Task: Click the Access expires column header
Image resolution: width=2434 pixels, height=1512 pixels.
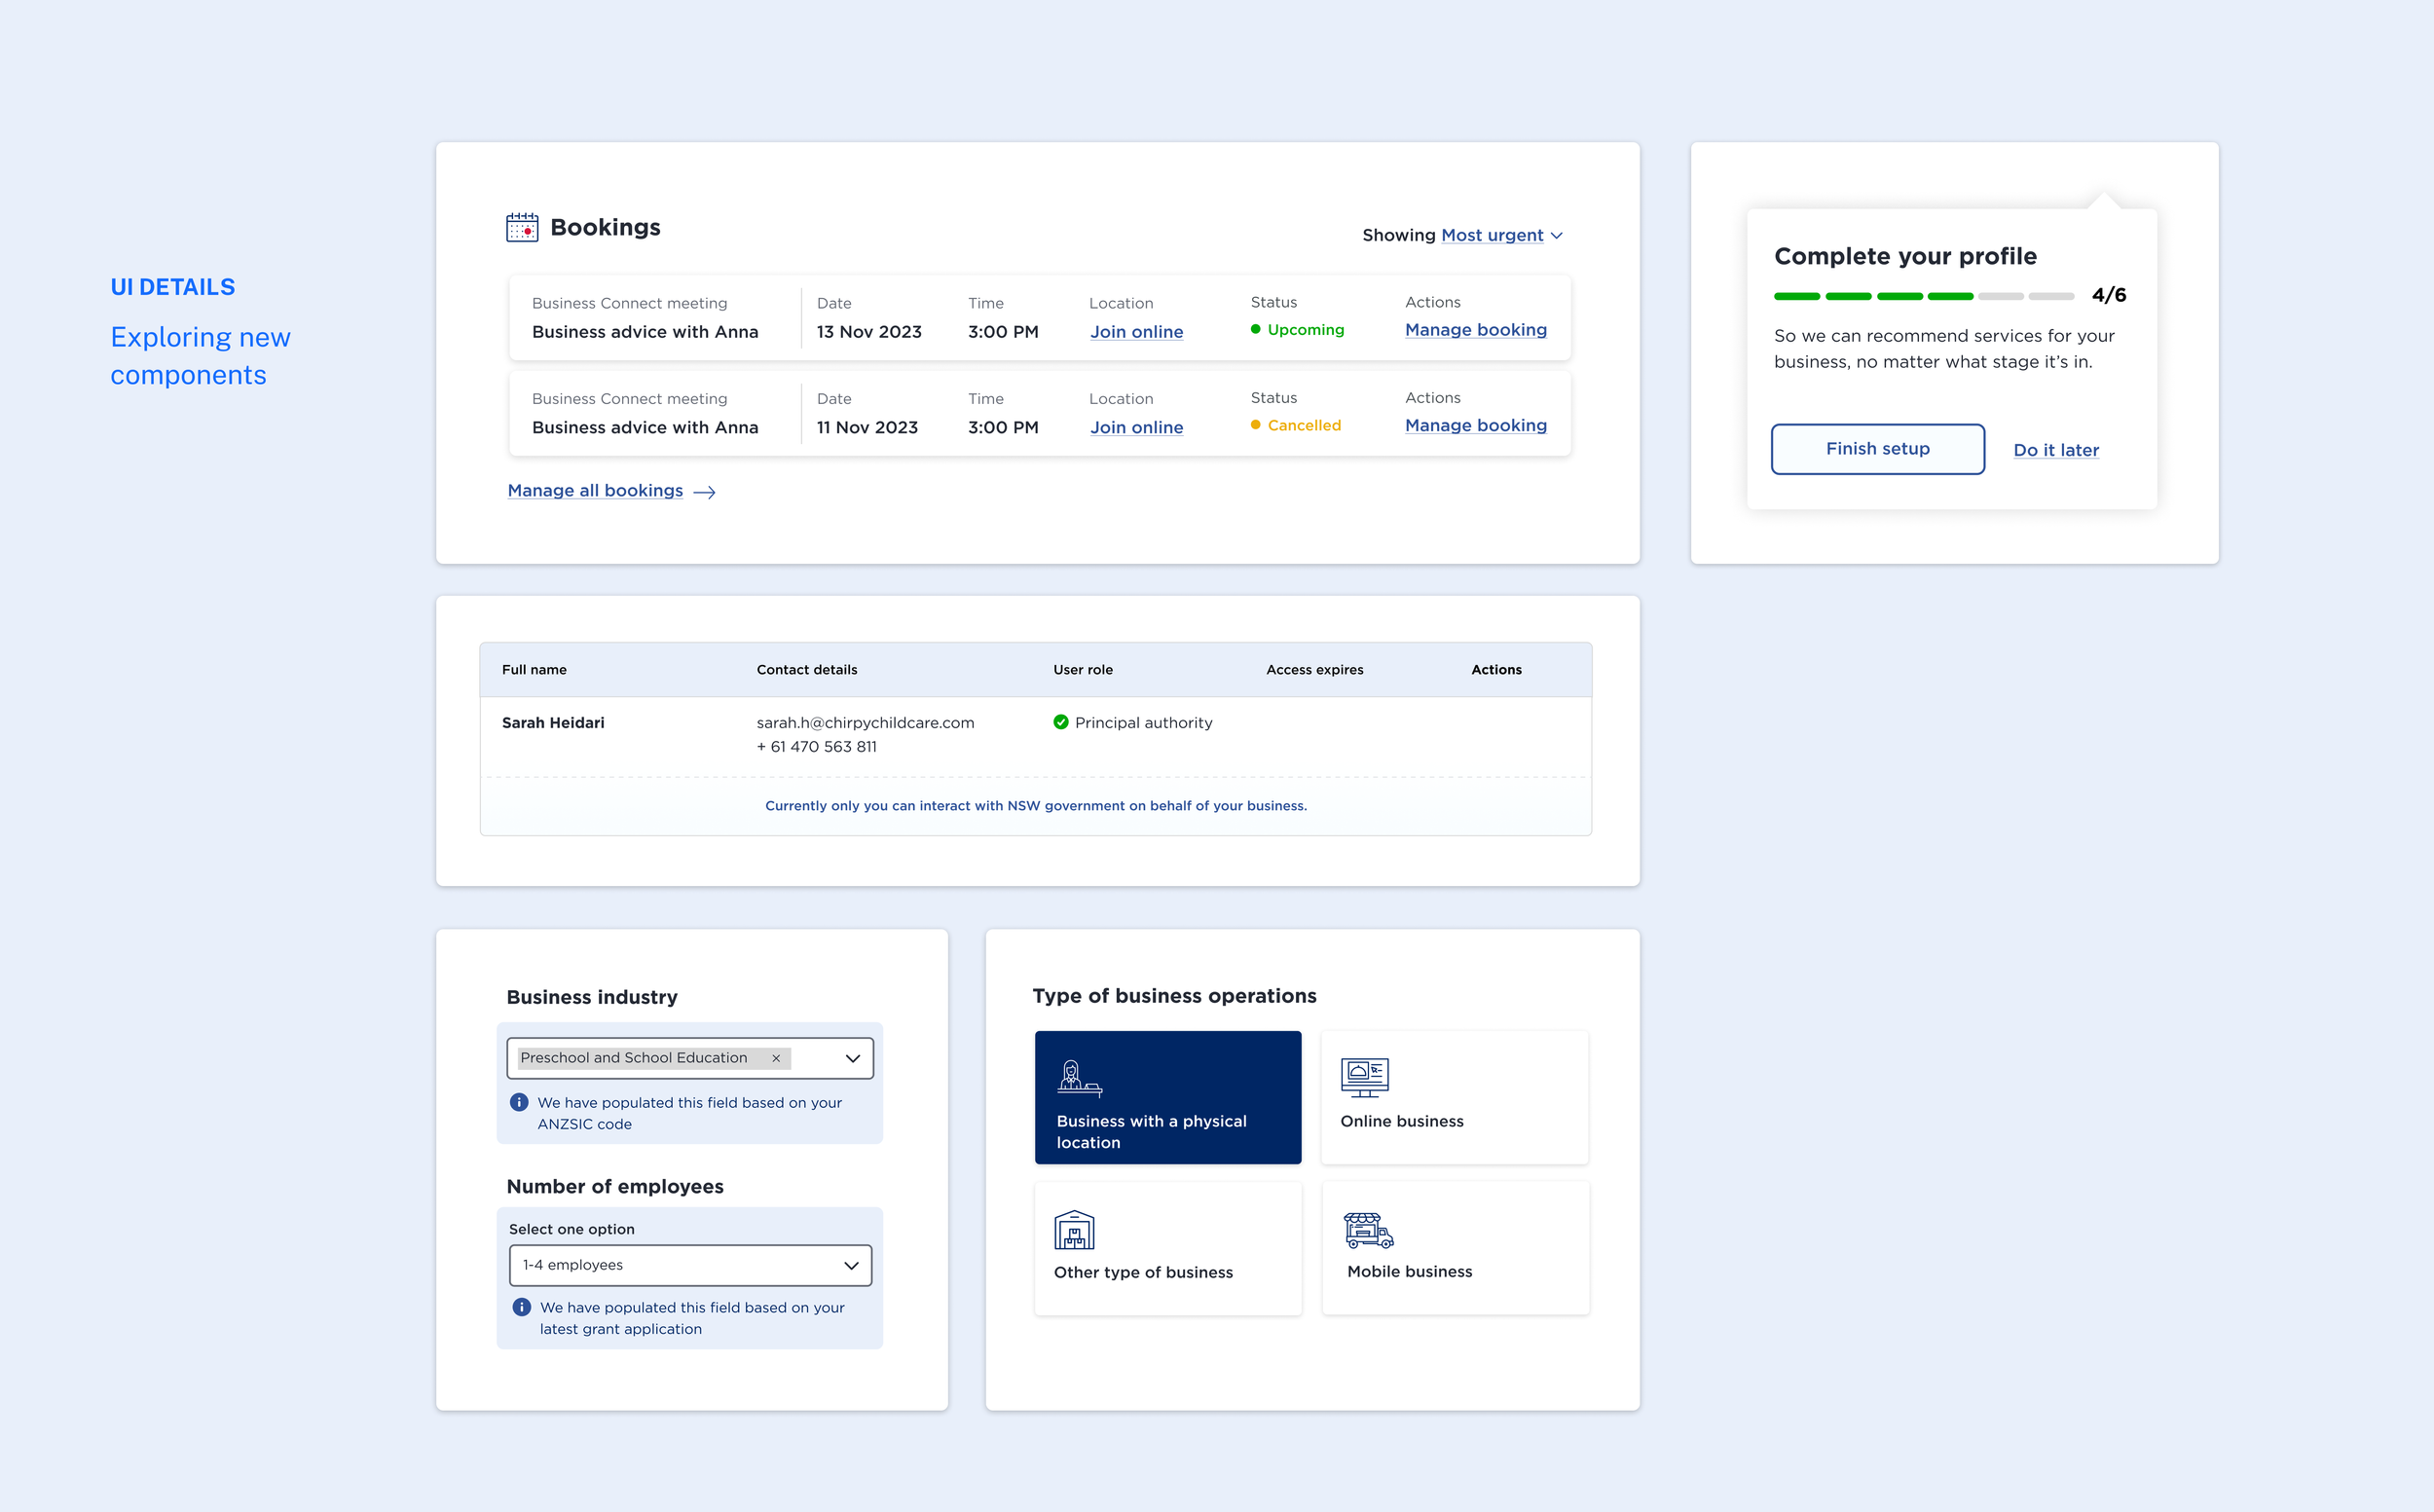Action: tap(1314, 670)
